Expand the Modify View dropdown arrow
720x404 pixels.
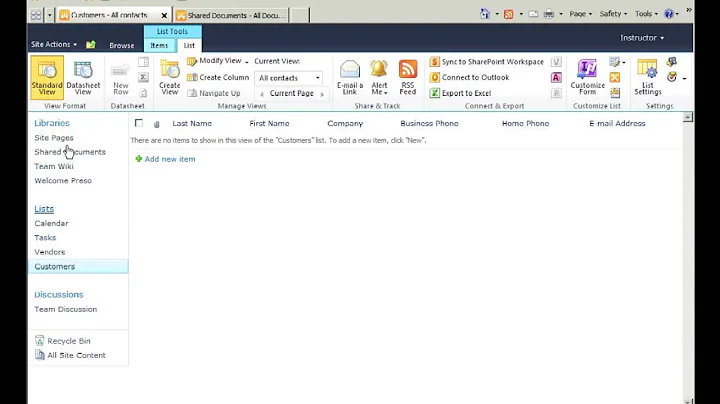pyautogui.click(x=247, y=62)
